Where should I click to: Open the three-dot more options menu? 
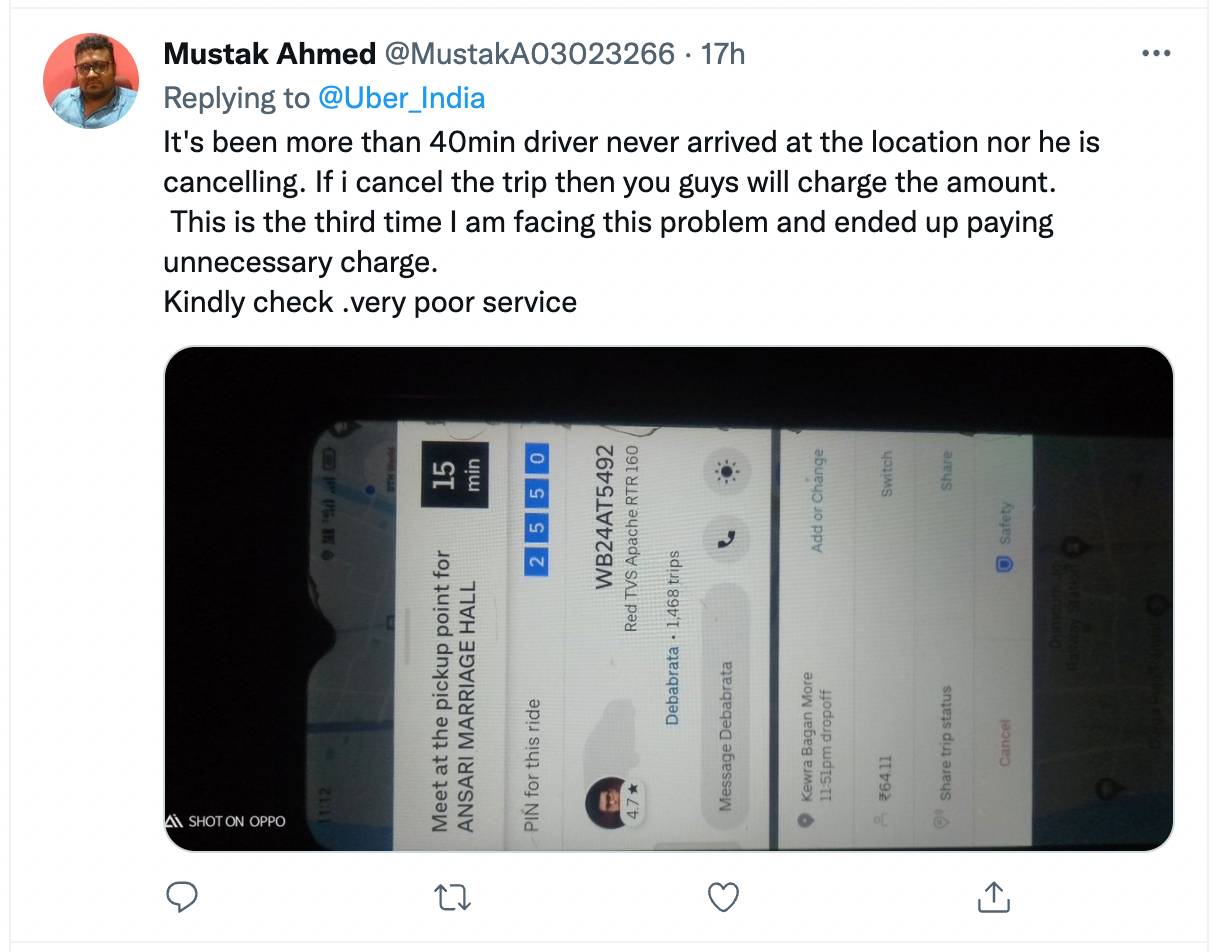[x=1155, y=53]
